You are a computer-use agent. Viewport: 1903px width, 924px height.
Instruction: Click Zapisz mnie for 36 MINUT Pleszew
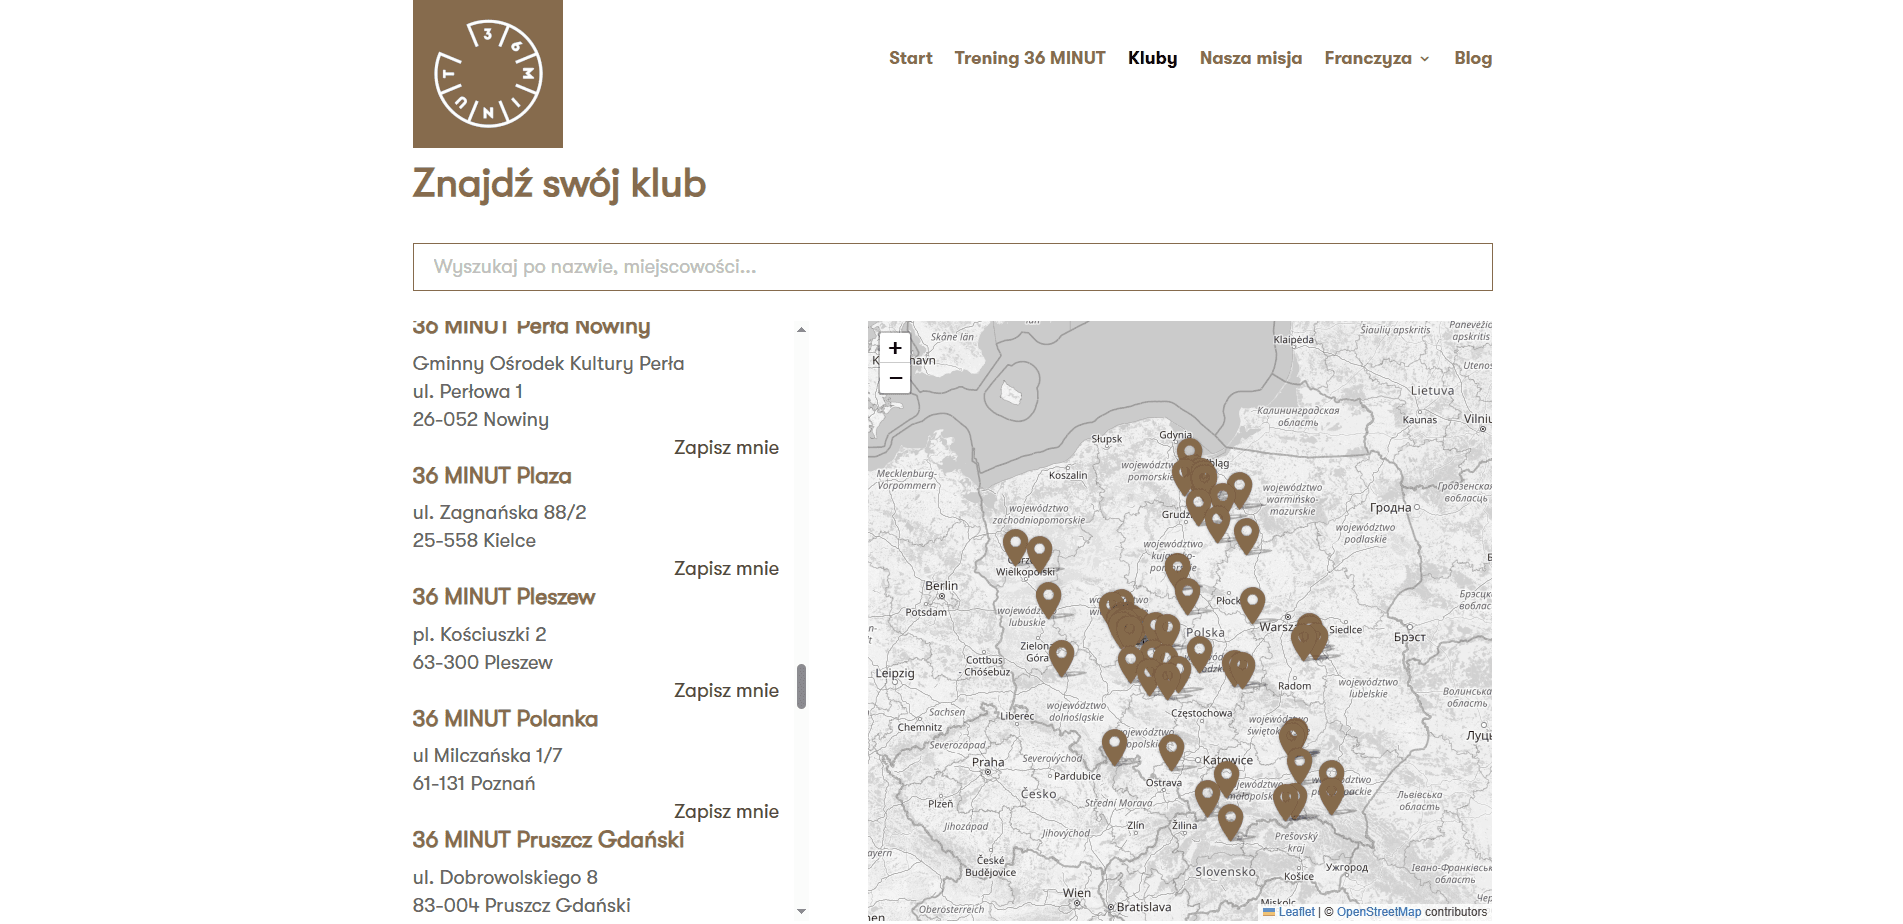726,690
